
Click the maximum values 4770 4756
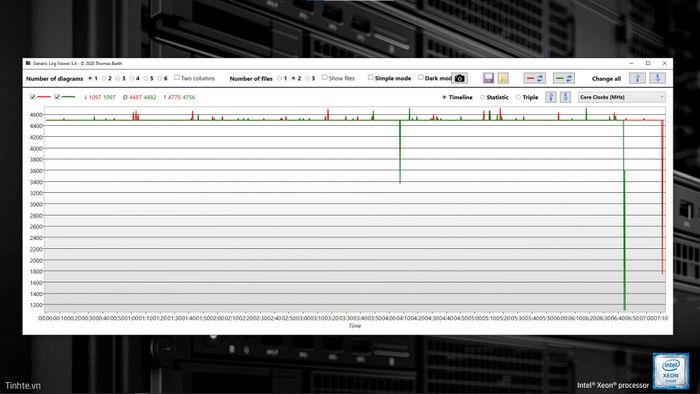pos(179,97)
